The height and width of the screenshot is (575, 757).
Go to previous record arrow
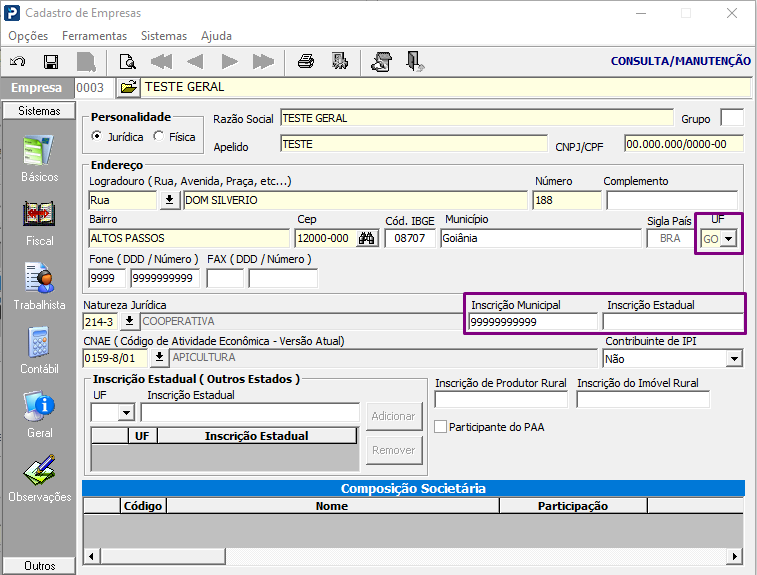click(195, 62)
